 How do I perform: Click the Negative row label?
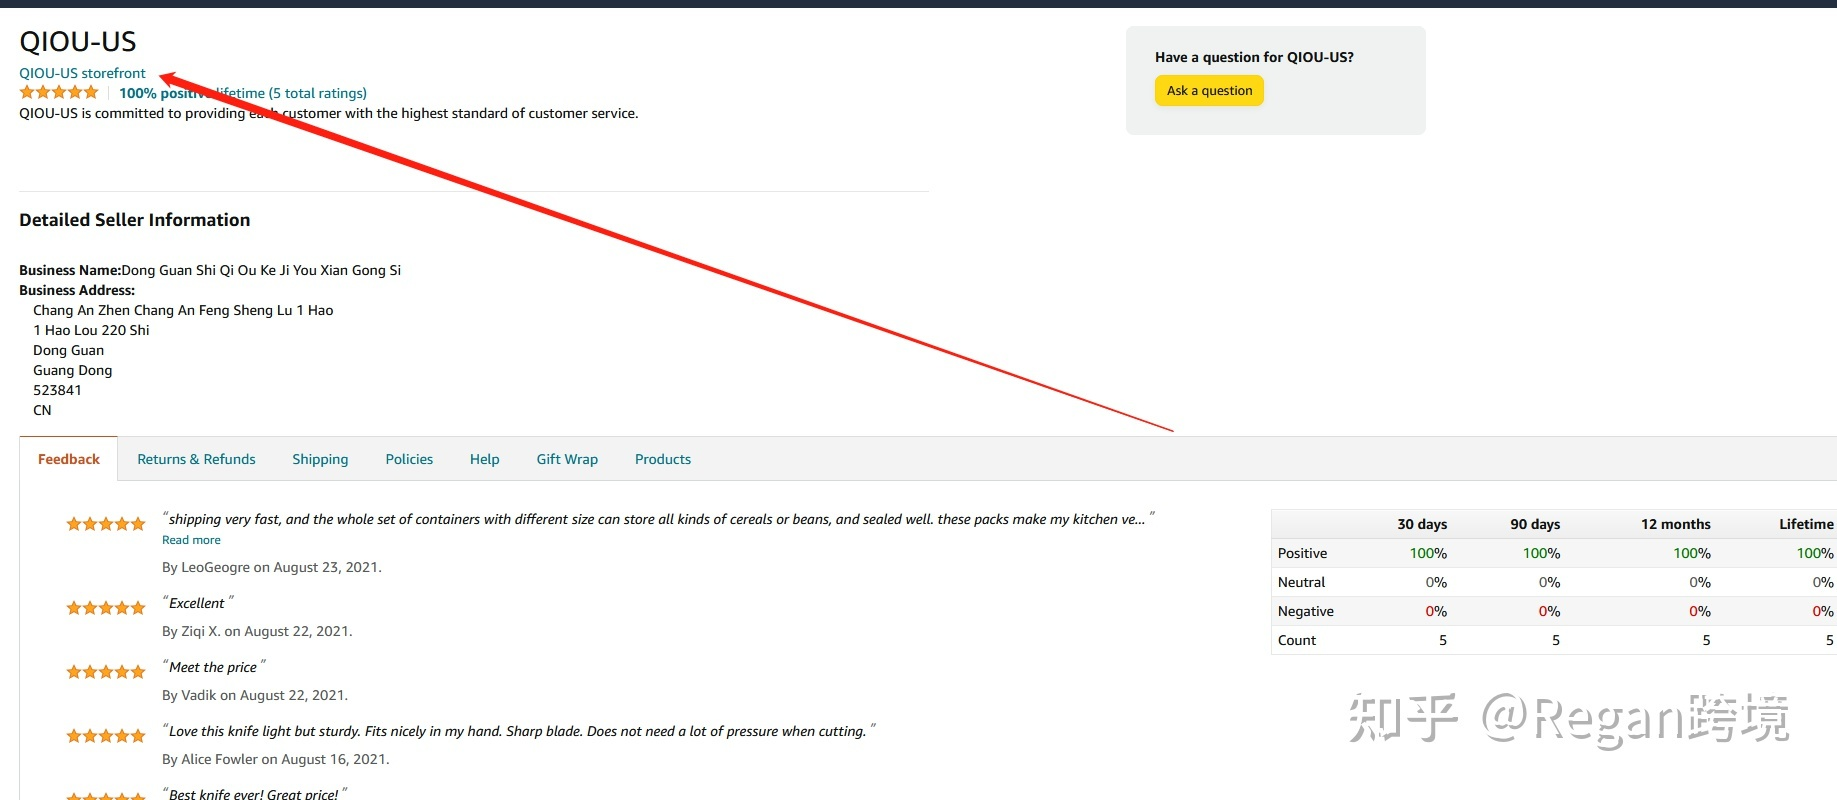coord(1305,611)
